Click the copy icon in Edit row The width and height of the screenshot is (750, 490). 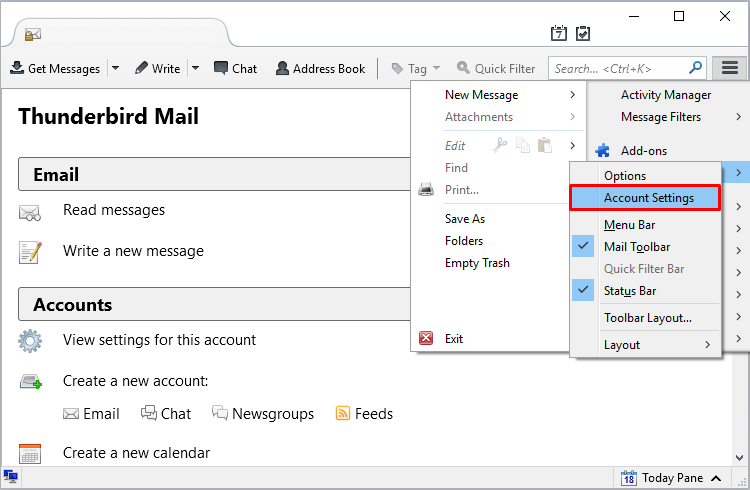tap(523, 145)
